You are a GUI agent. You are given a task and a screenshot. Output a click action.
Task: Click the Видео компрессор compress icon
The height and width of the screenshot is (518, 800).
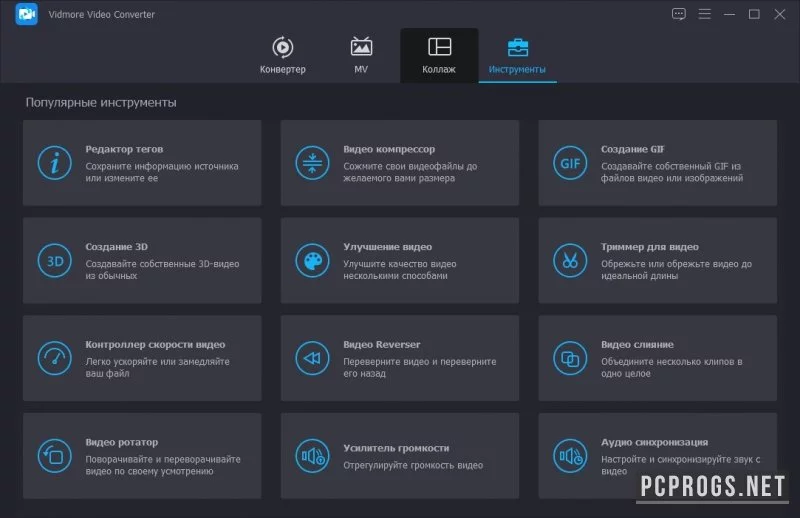[x=312, y=163]
